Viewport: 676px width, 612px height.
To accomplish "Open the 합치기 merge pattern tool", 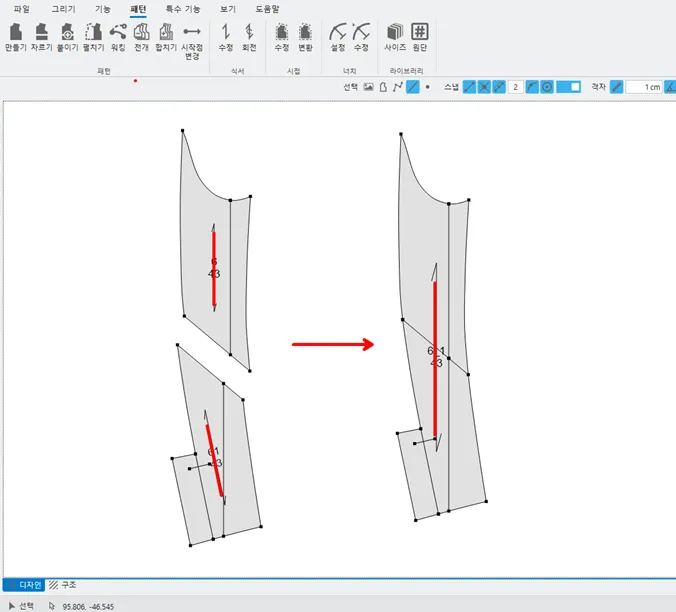I will pyautogui.click(x=166, y=37).
